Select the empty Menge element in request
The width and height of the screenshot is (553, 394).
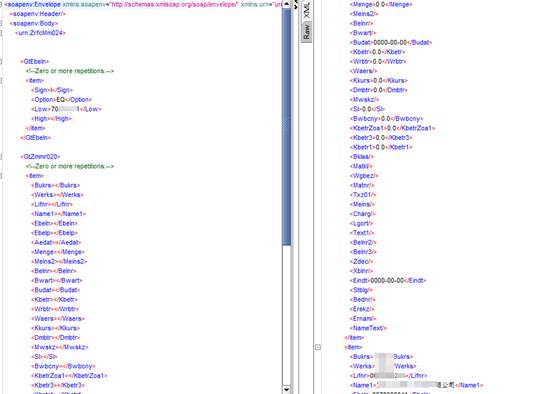click(58, 252)
